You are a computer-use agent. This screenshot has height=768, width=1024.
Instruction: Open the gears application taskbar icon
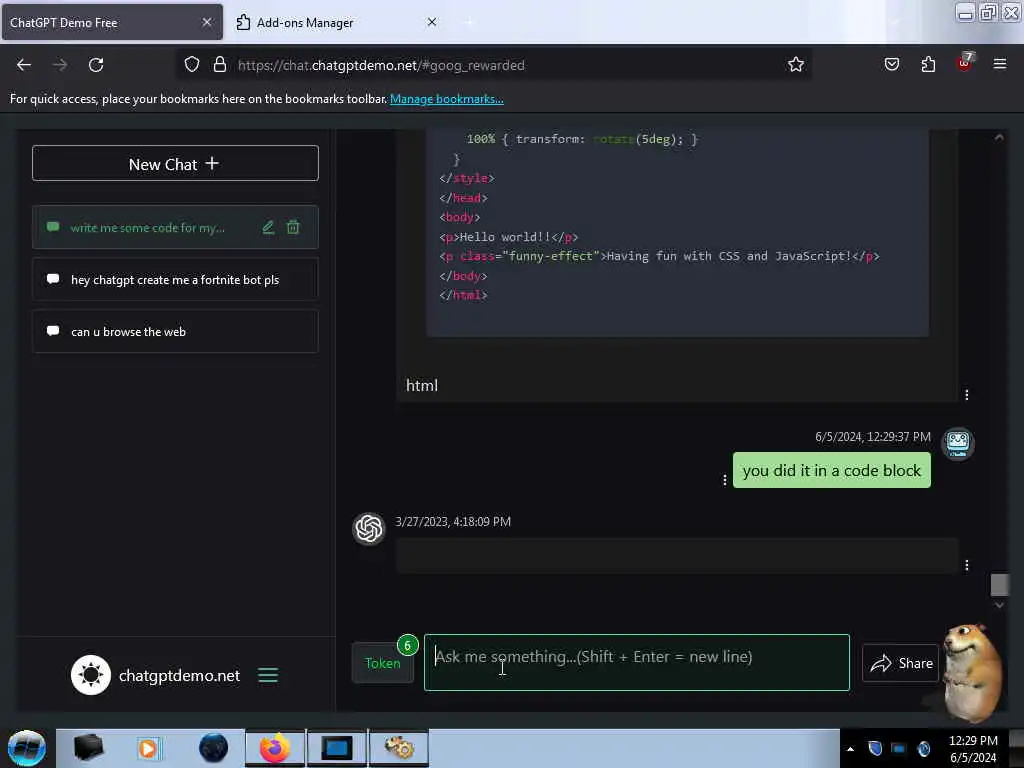[399, 748]
